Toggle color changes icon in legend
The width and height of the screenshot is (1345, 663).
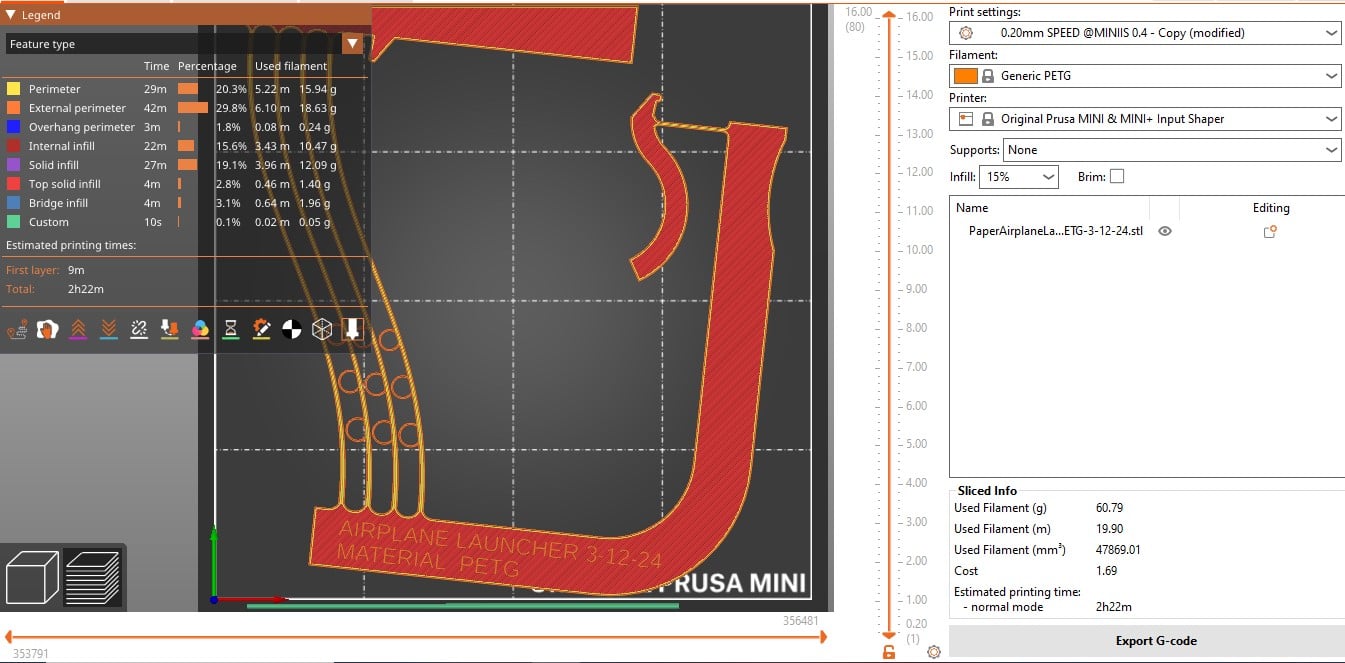pyautogui.click(x=200, y=329)
